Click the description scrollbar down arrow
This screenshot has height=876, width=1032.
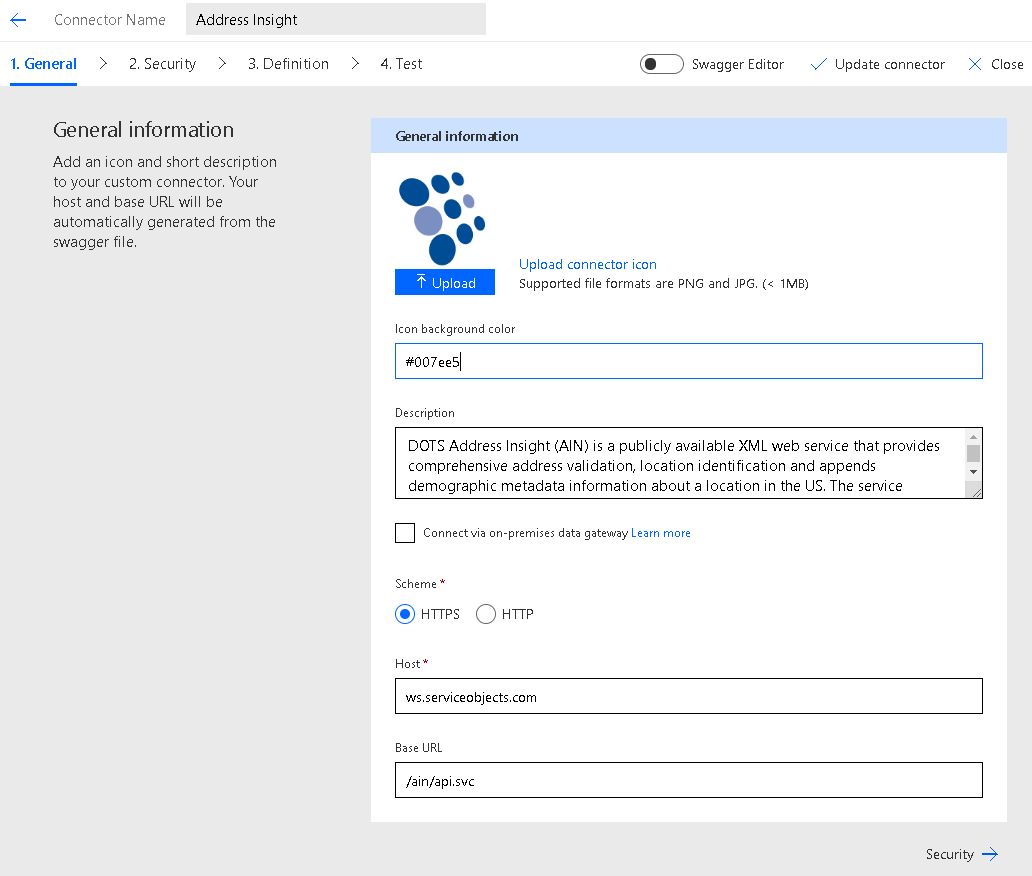(973, 472)
